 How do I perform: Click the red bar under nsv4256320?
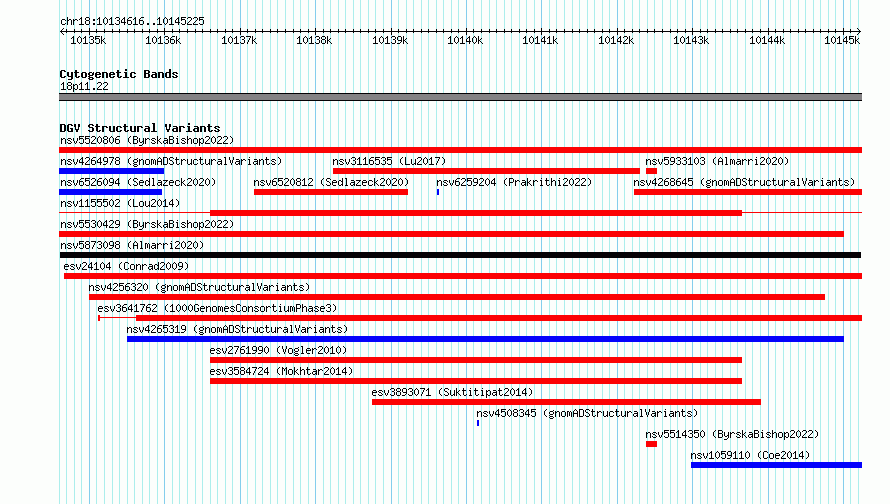pyautogui.click(x=457, y=297)
